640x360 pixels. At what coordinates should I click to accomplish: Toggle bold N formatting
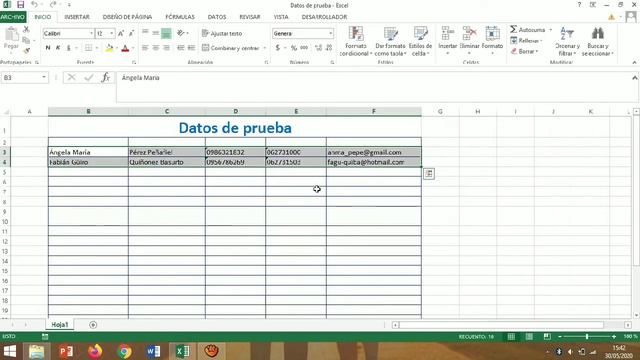(x=48, y=48)
